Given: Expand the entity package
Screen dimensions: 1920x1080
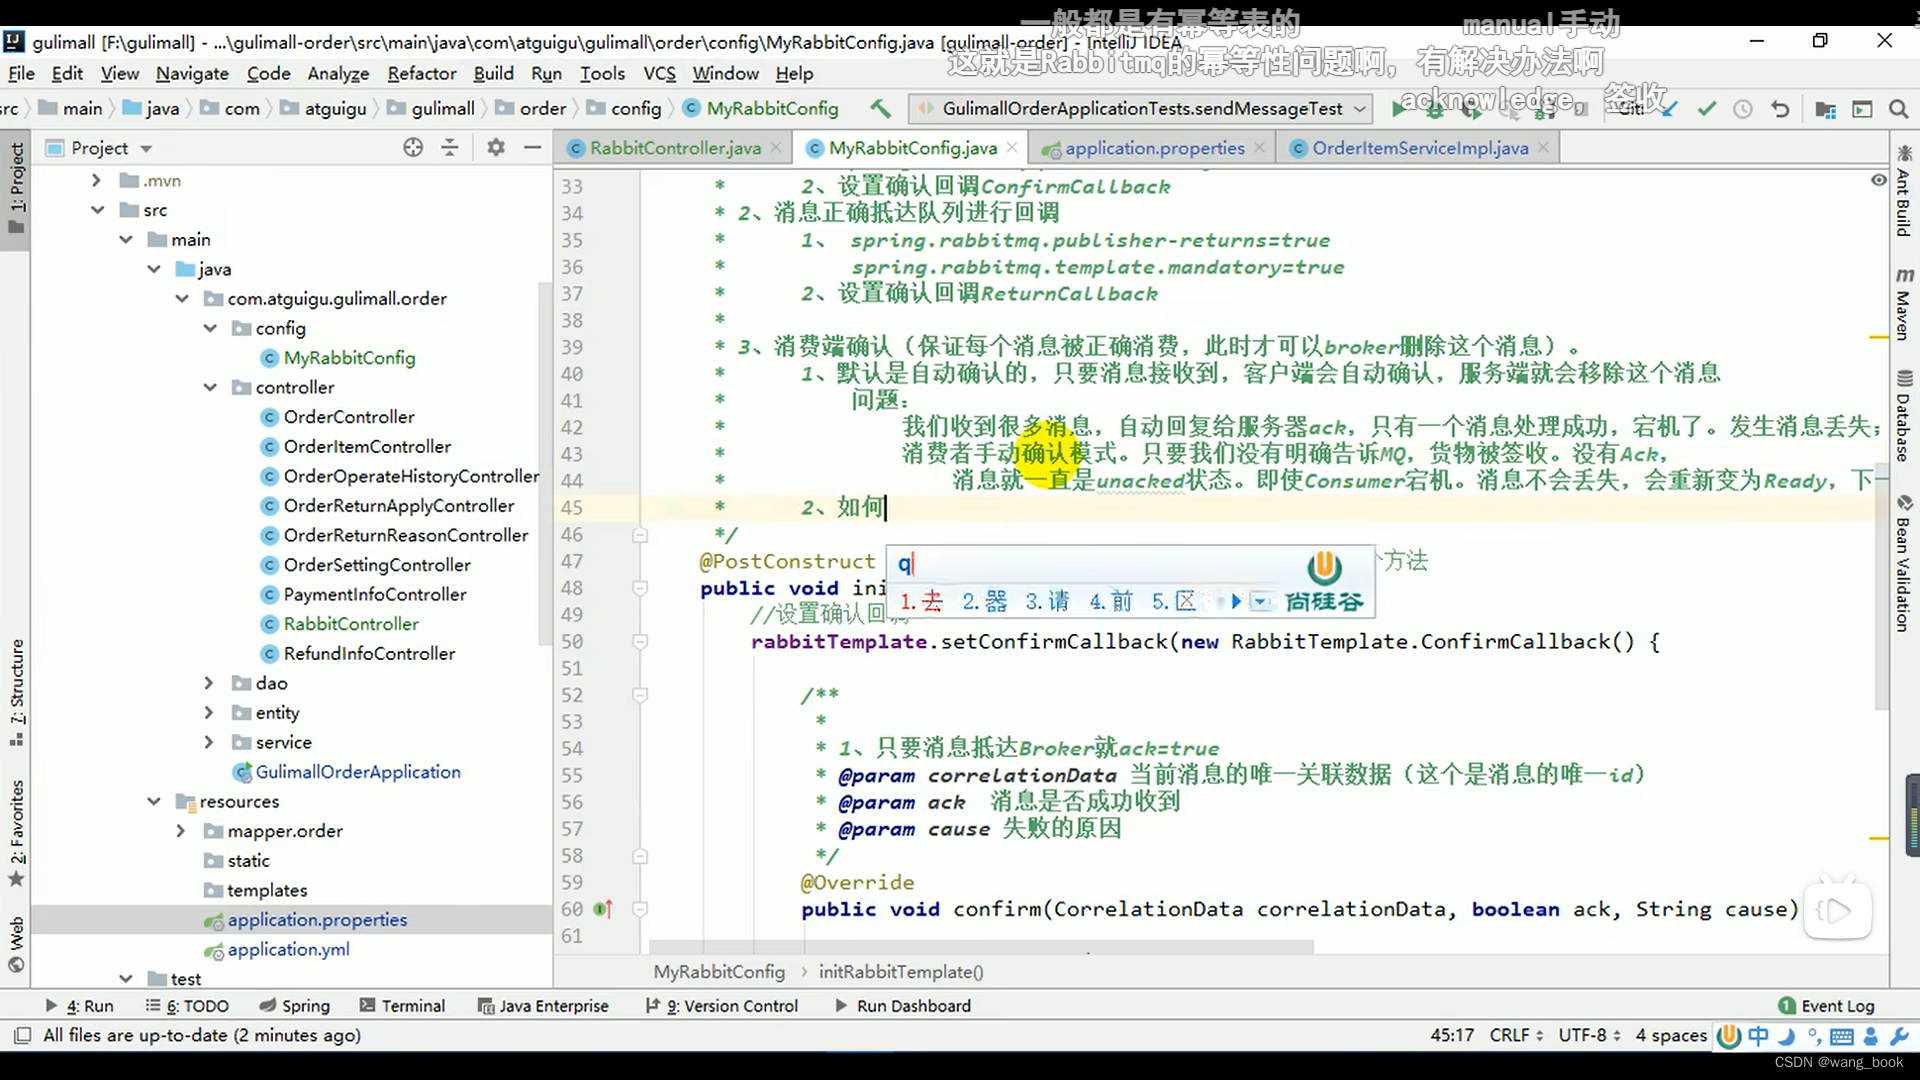Looking at the screenshot, I should tap(209, 712).
